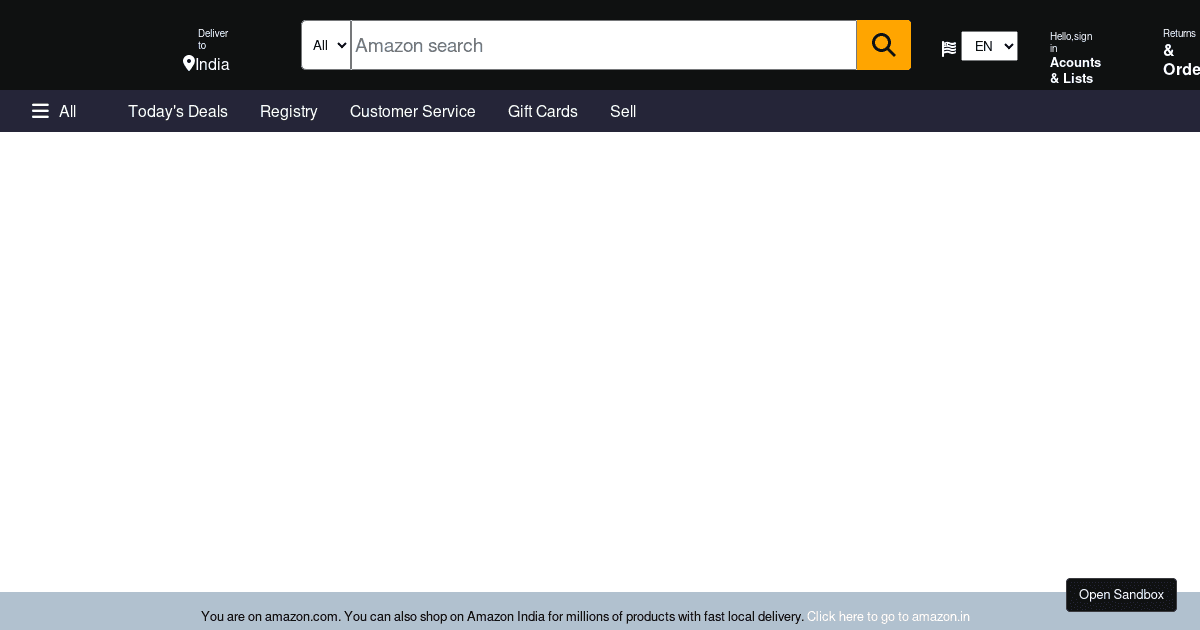Click the 'Deliver to' label
1200x630 pixels.
(x=212, y=39)
